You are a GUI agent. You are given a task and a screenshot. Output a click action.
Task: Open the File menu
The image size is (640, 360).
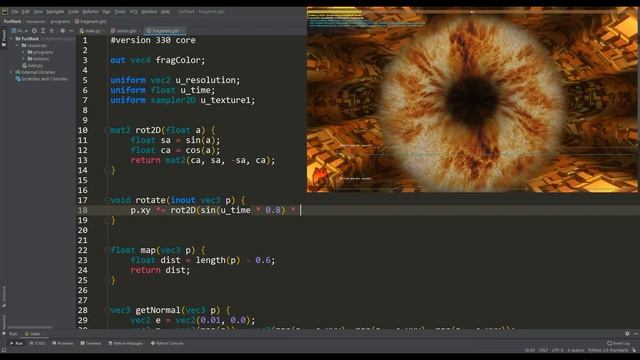click(x=15, y=12)
